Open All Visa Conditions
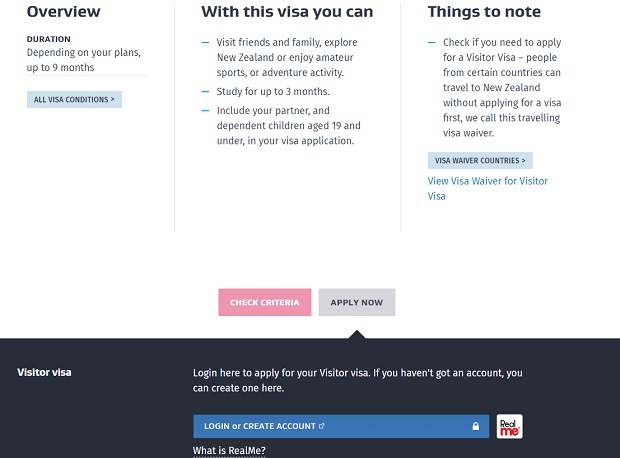 pyautogui.click(x=74, y=100)
